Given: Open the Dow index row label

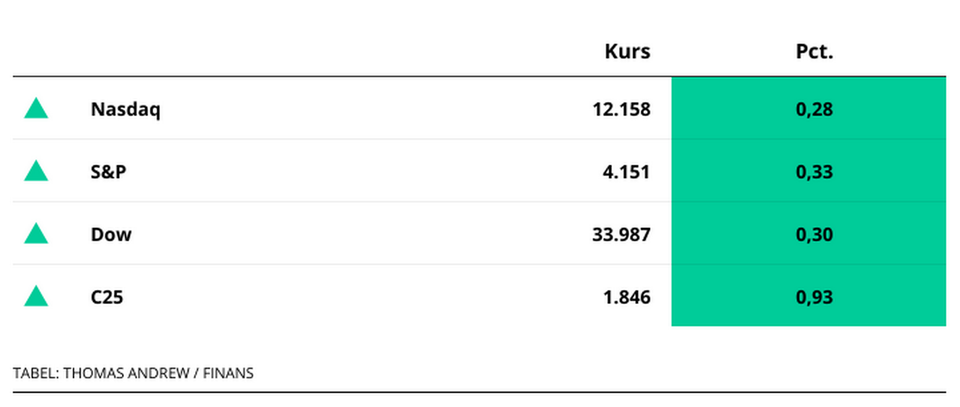Looking at the screenshot, I should (111, 234).
